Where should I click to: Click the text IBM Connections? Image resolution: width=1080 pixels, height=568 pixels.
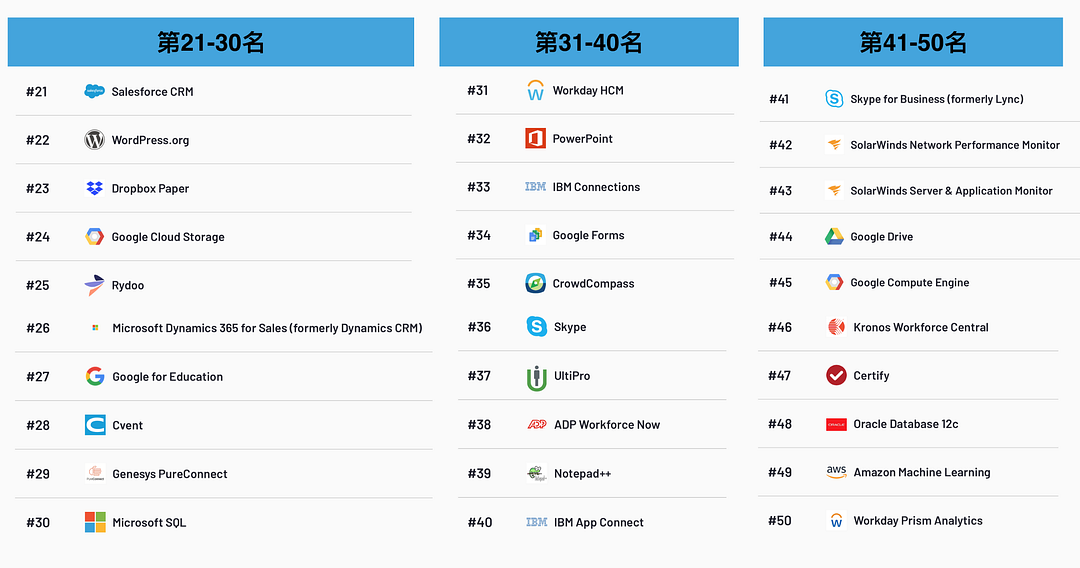tap(596, 187)
